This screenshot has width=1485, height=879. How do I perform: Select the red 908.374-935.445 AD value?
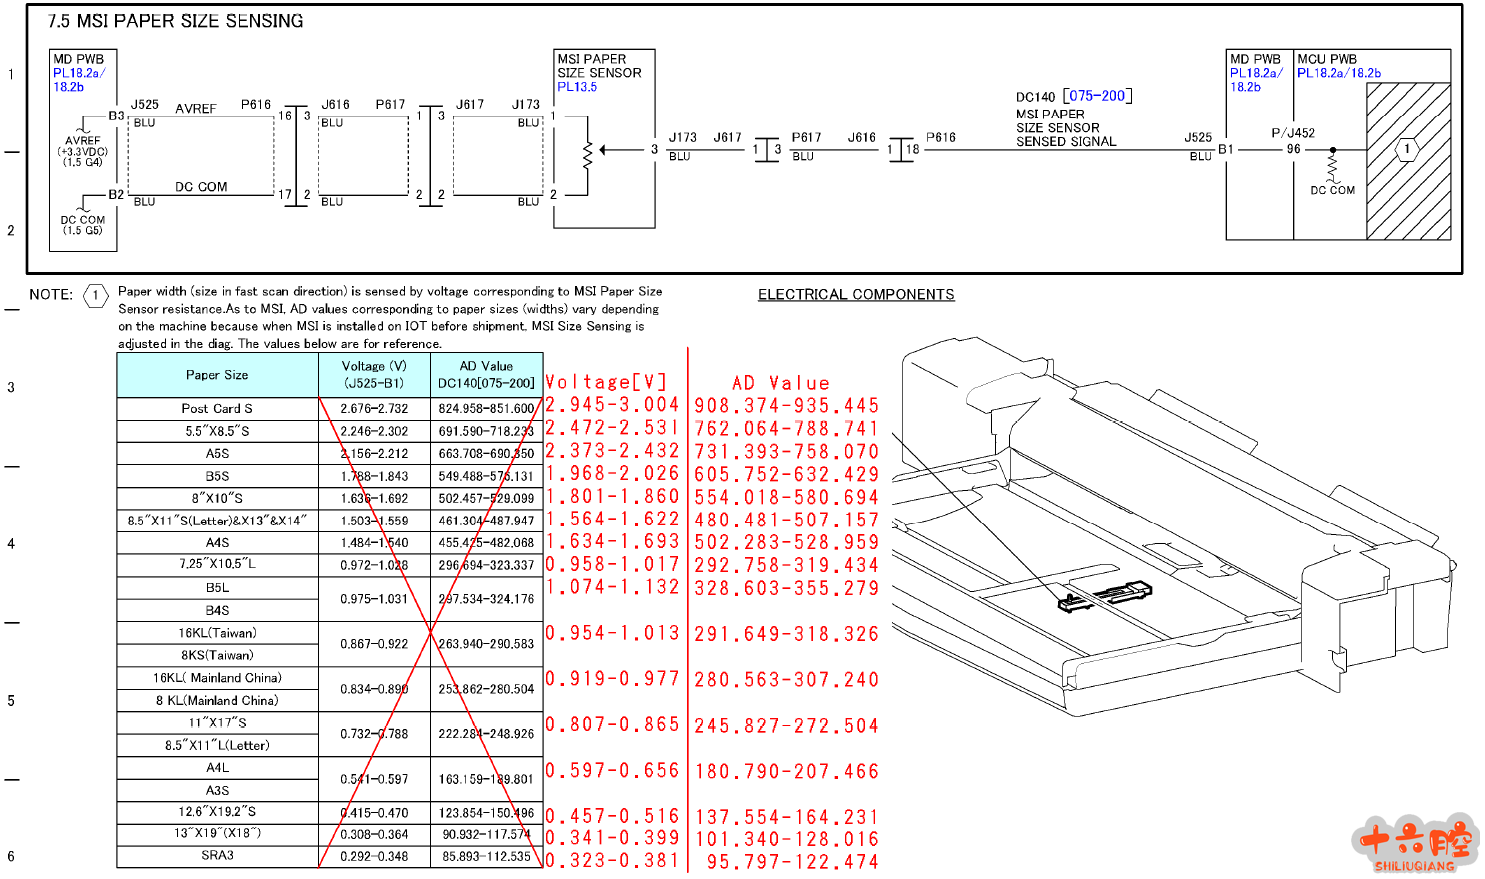(787, 406)
